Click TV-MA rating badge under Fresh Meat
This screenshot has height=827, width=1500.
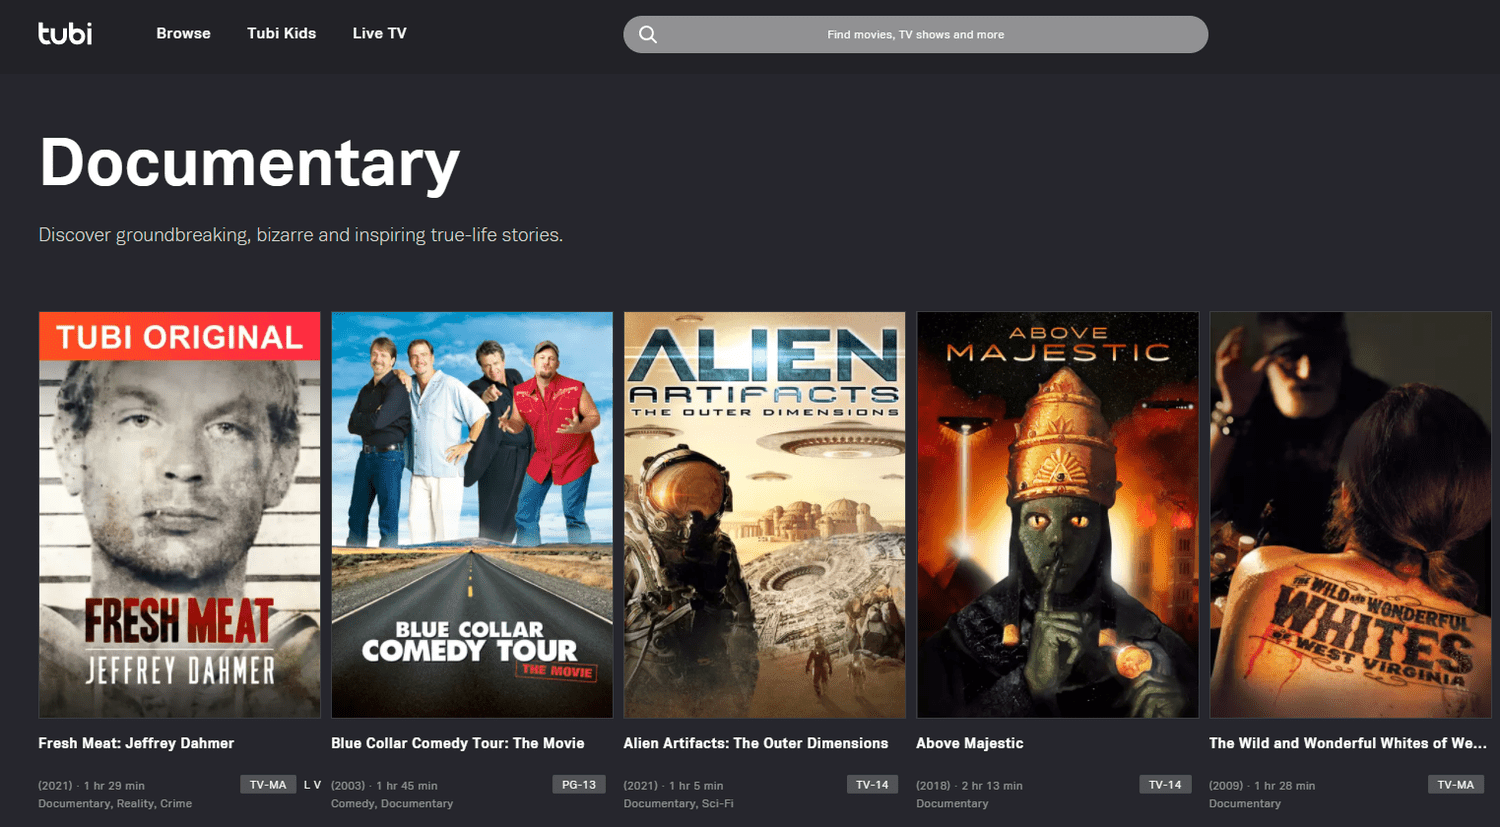[x=268, y=785]
